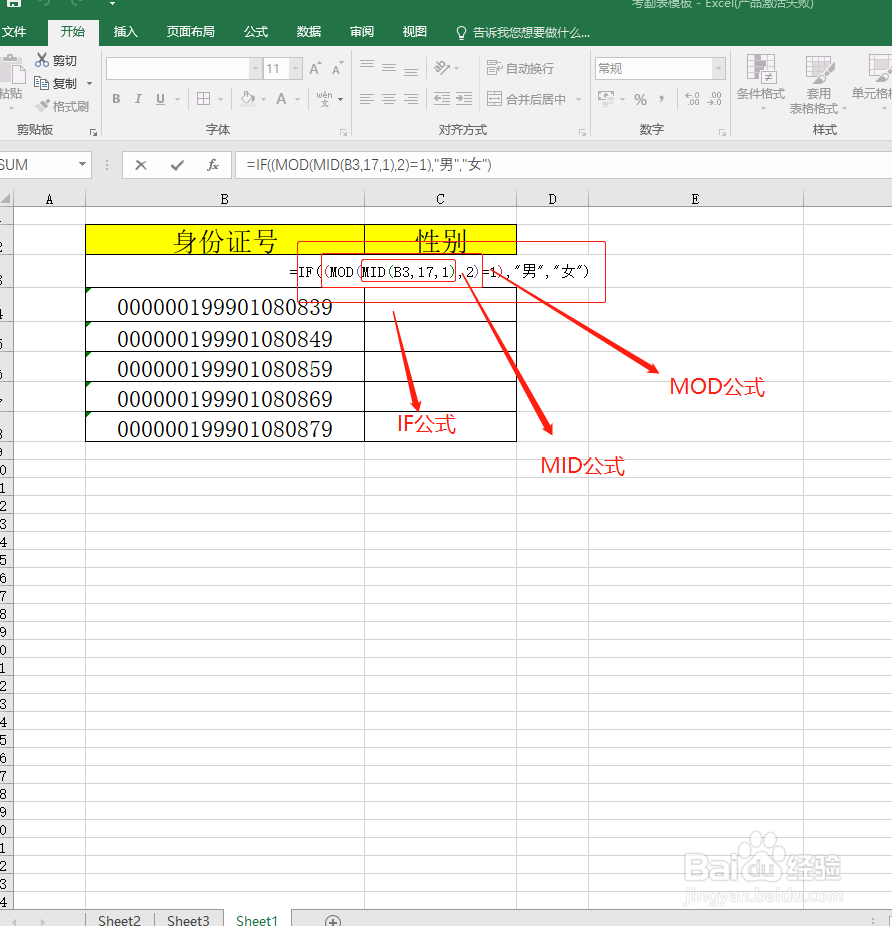Image resolution: width=892 pixels, height=926 pixels.
Task: Open the phonetic guide (wén) button
Action: click(x=324, y=99)
